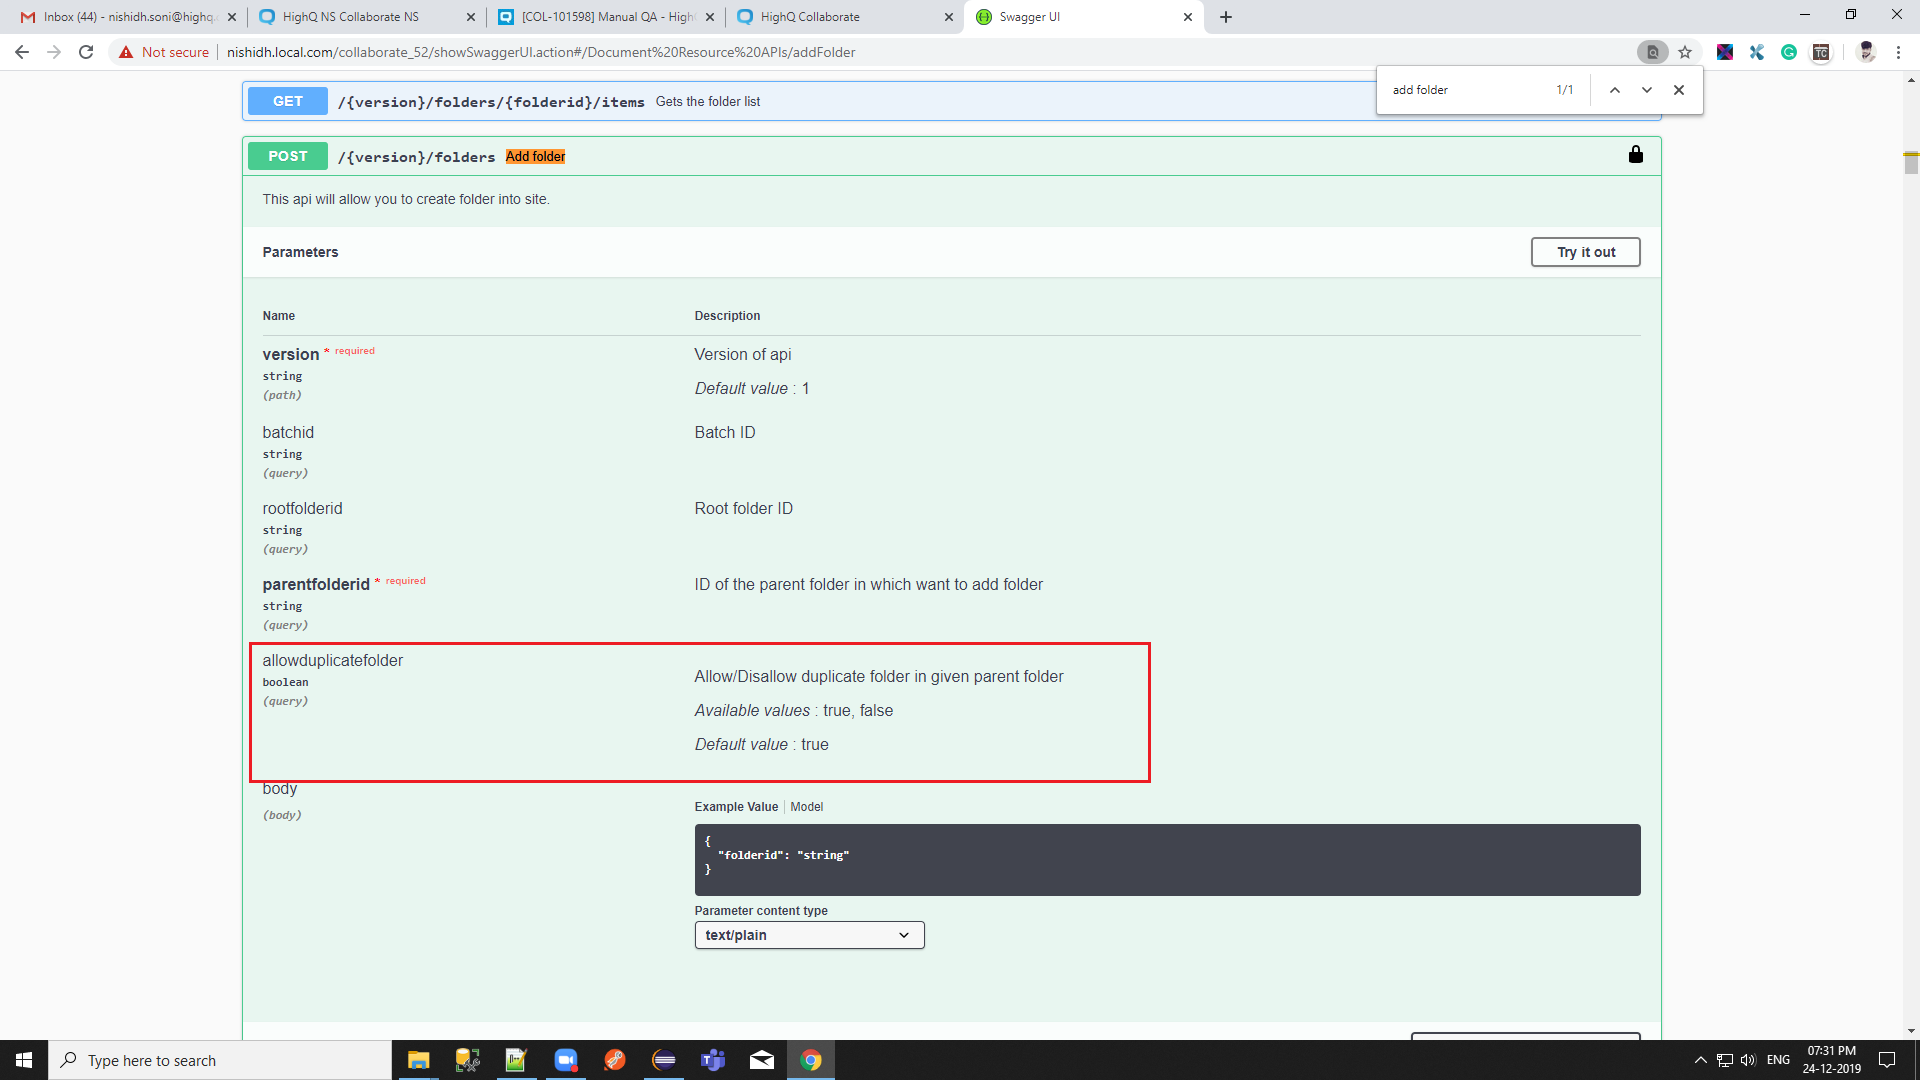Open the Zoom app in the taskbar

point(565,1060)
